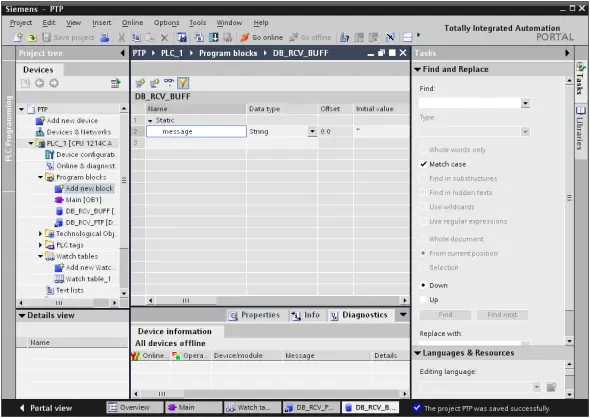The height and width of the screenshot is (418, 590).
Task: Click the Delete X icon in toolbar
Action: (x=164, y=37)
